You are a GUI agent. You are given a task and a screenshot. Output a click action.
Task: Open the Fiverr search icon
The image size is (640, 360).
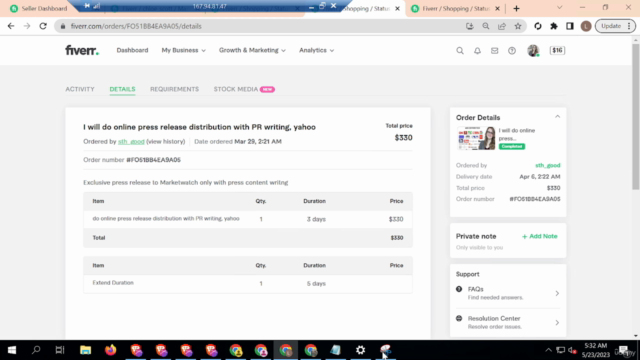(x=460, y=51)
